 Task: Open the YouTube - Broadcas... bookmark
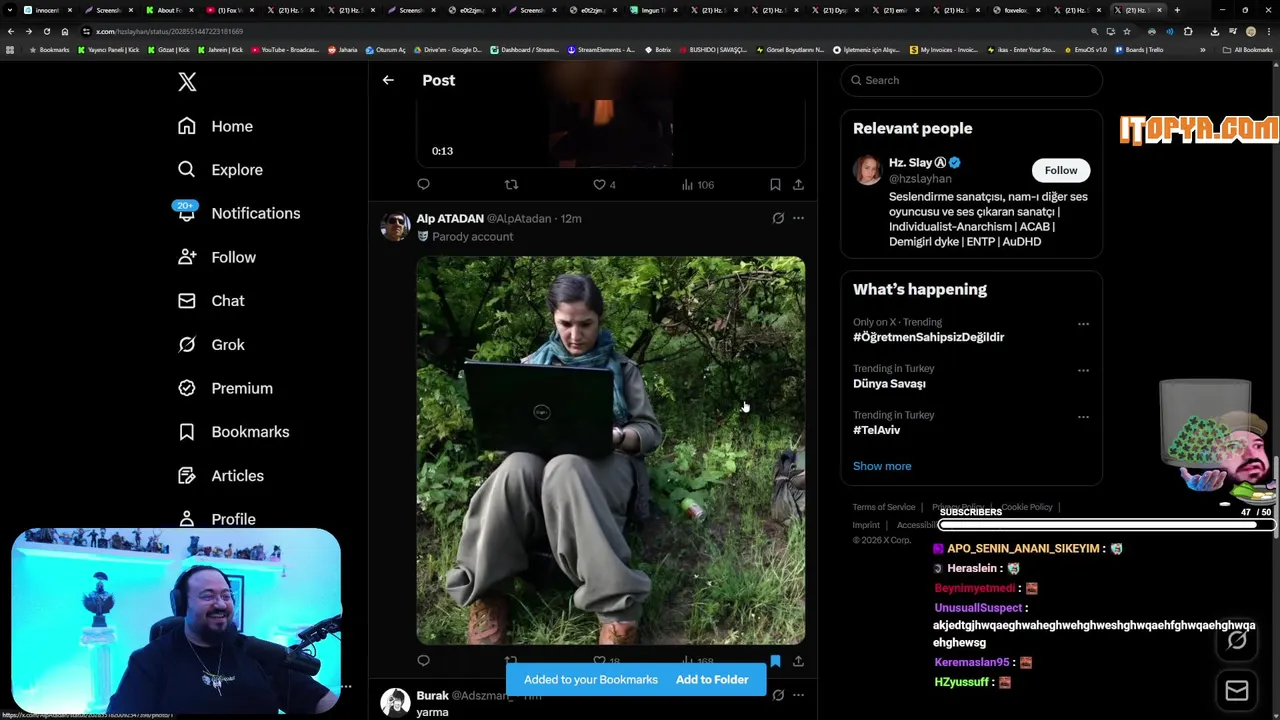(284, 49)
